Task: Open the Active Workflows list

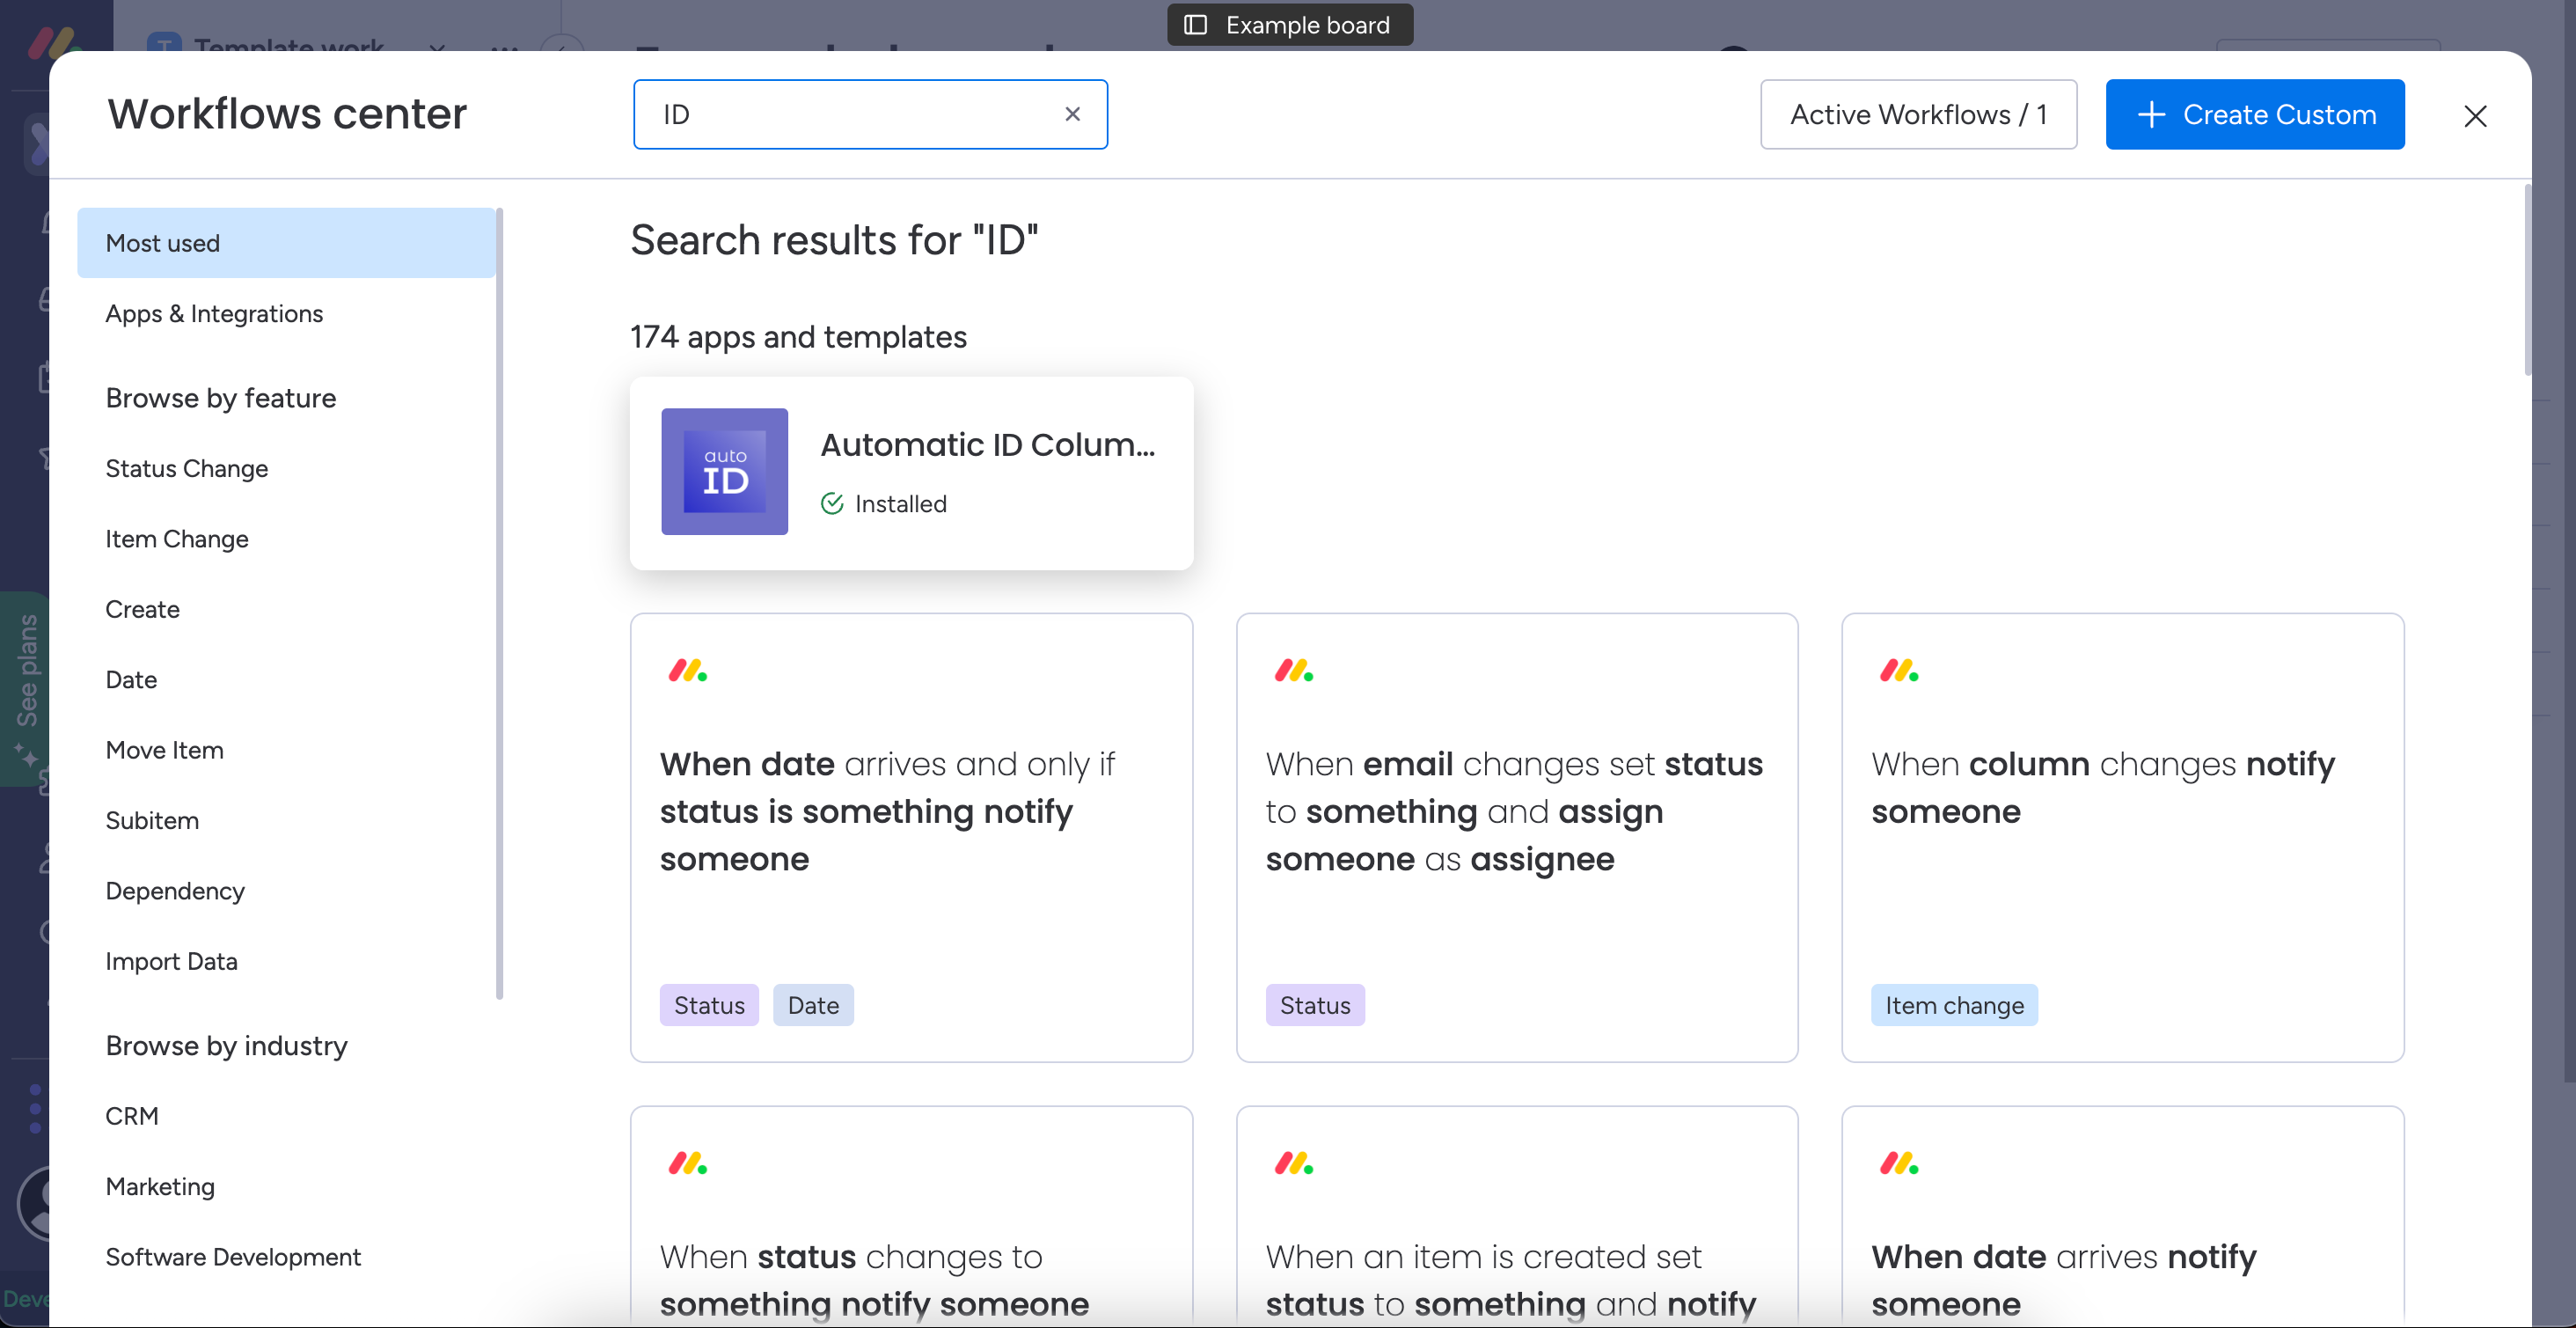Action: (1917, 114)
